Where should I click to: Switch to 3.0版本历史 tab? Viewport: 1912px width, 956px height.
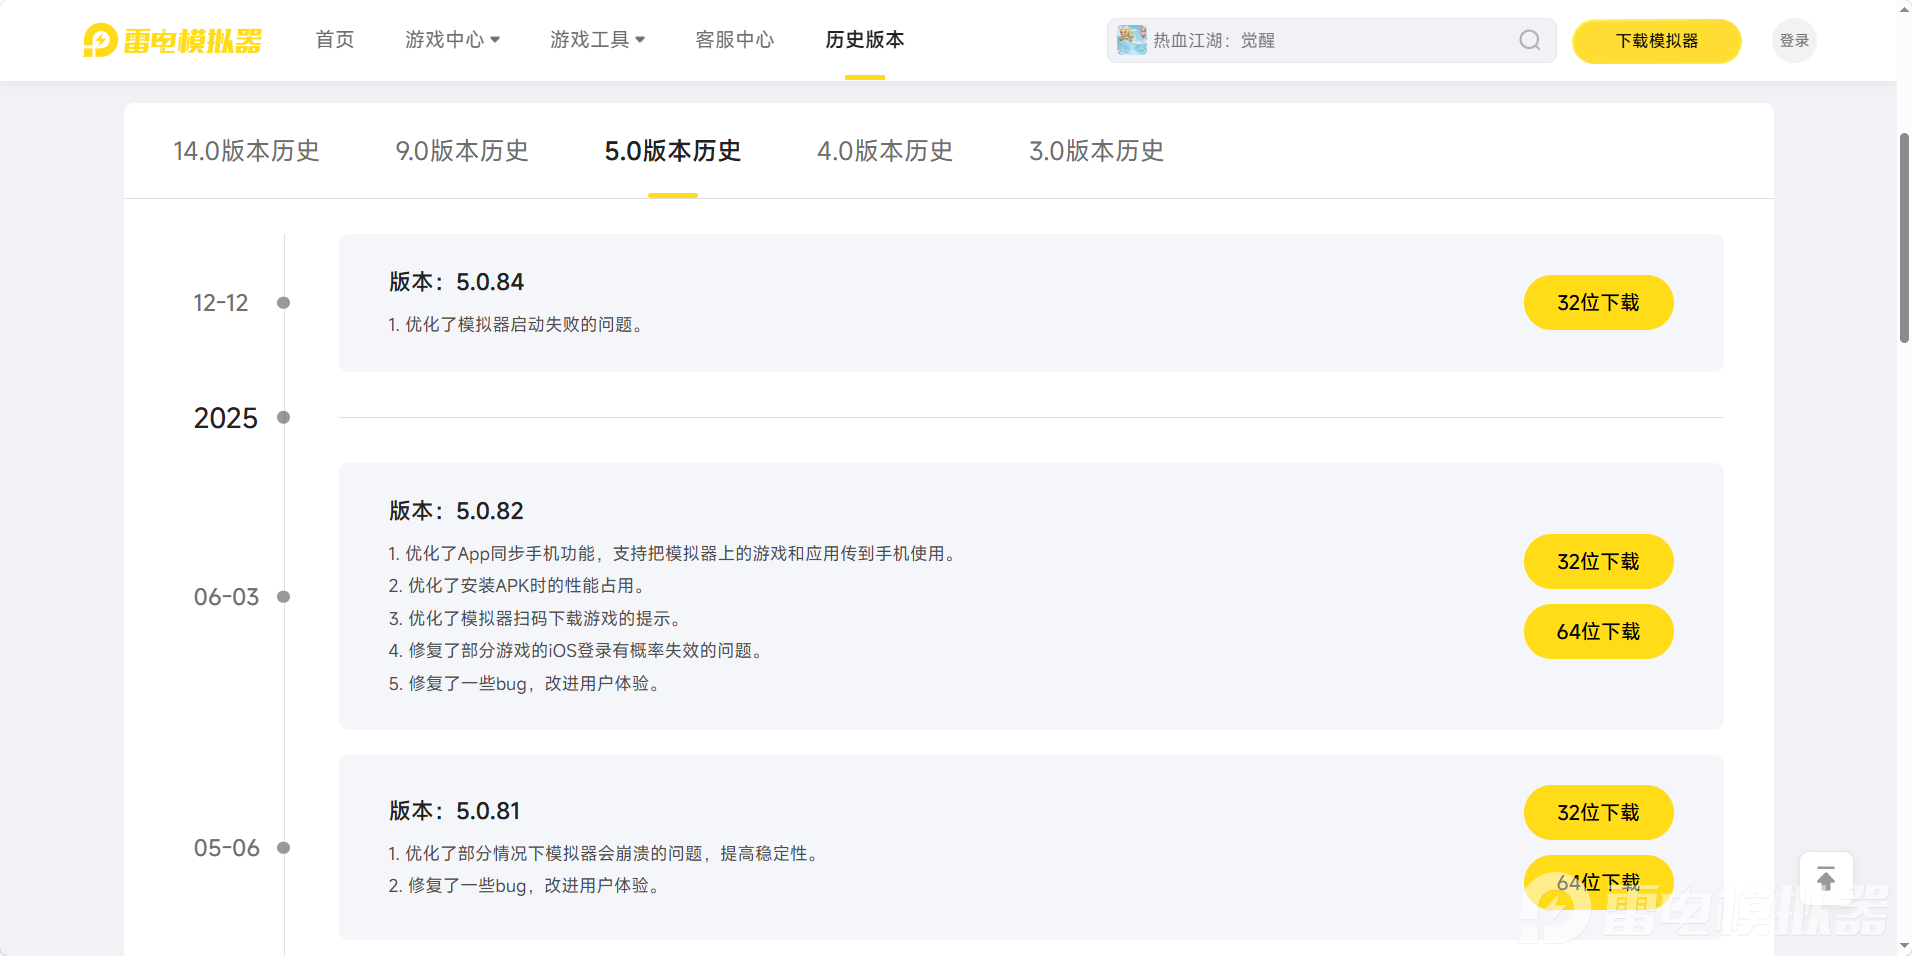[1097, 151]
